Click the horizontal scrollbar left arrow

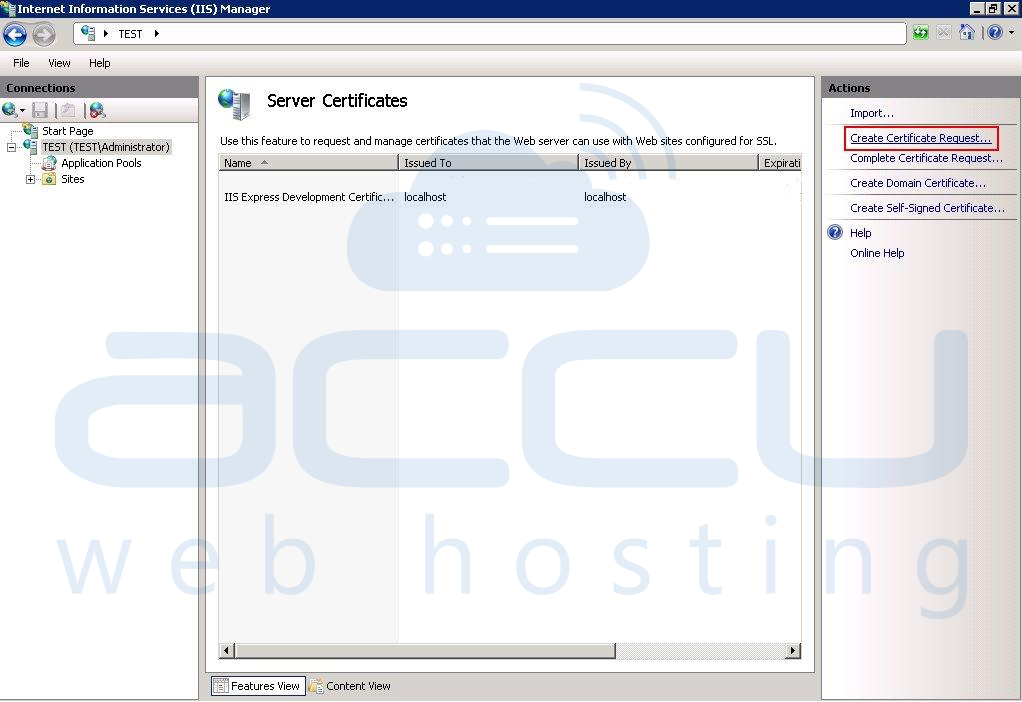(227, 651)
